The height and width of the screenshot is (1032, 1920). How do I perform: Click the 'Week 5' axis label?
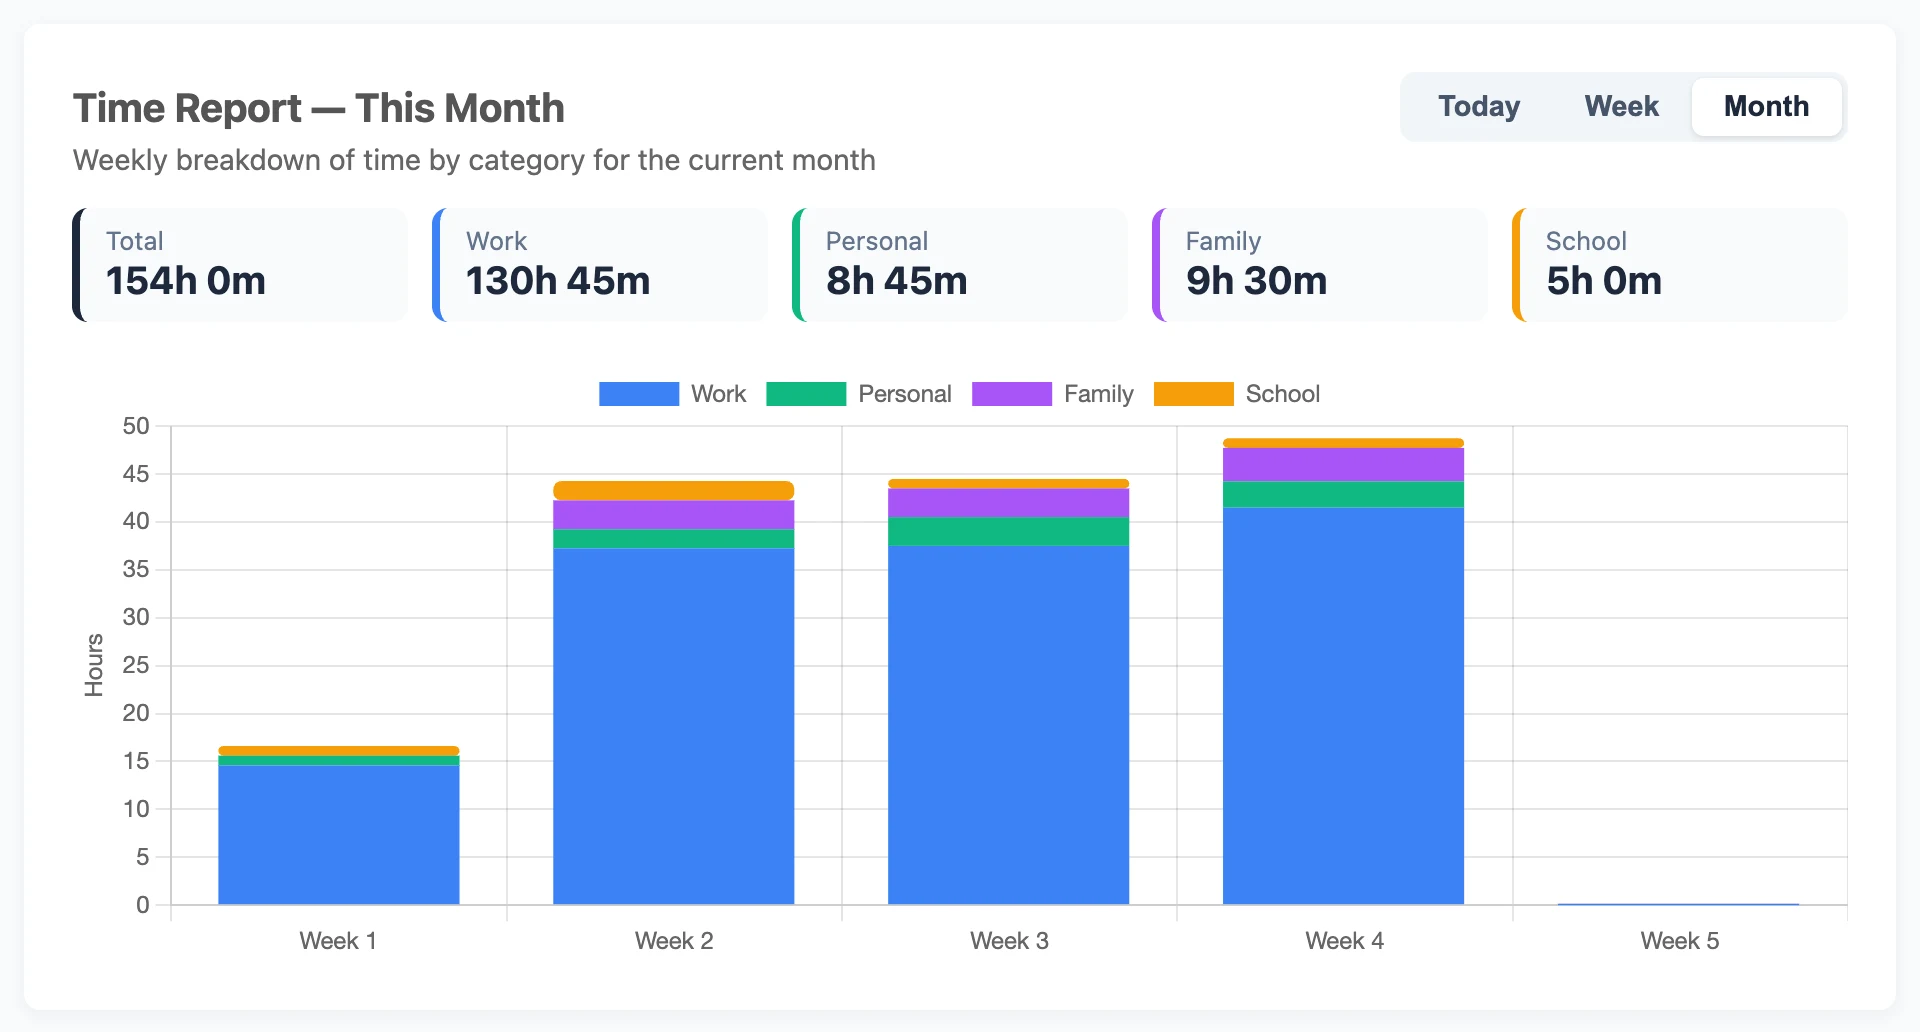click(1680, 941)
